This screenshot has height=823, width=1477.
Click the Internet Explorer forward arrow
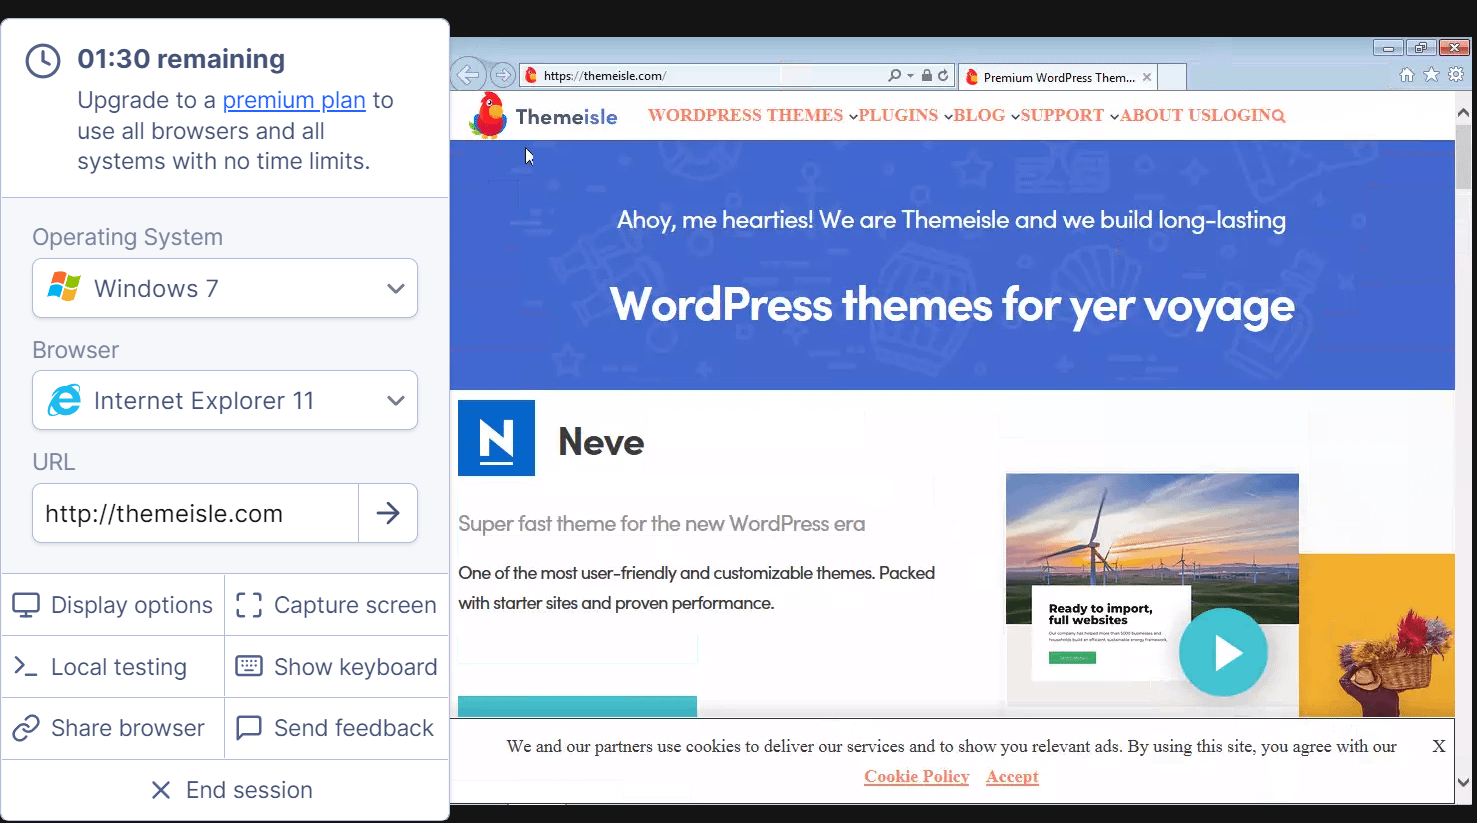(503, 75)
